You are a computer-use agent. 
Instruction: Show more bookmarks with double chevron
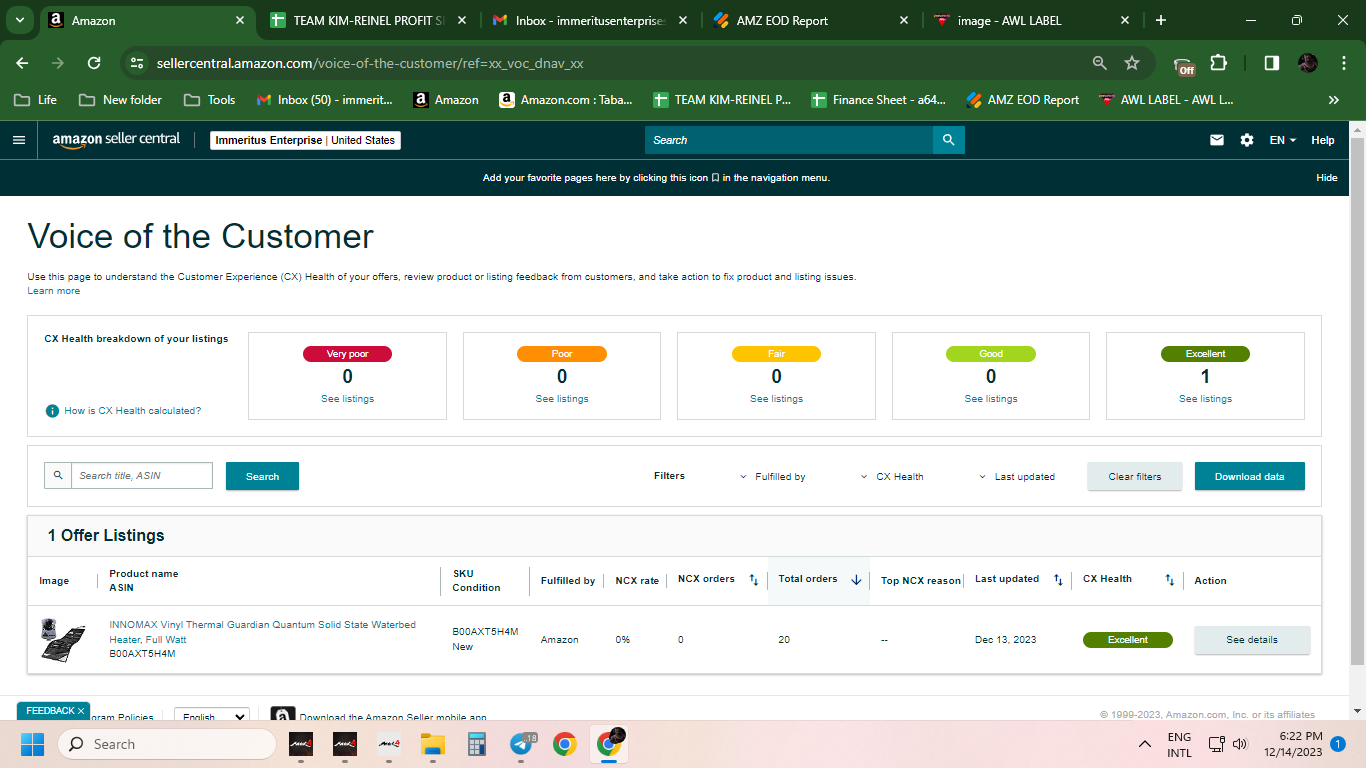[x=1334, y=100]
